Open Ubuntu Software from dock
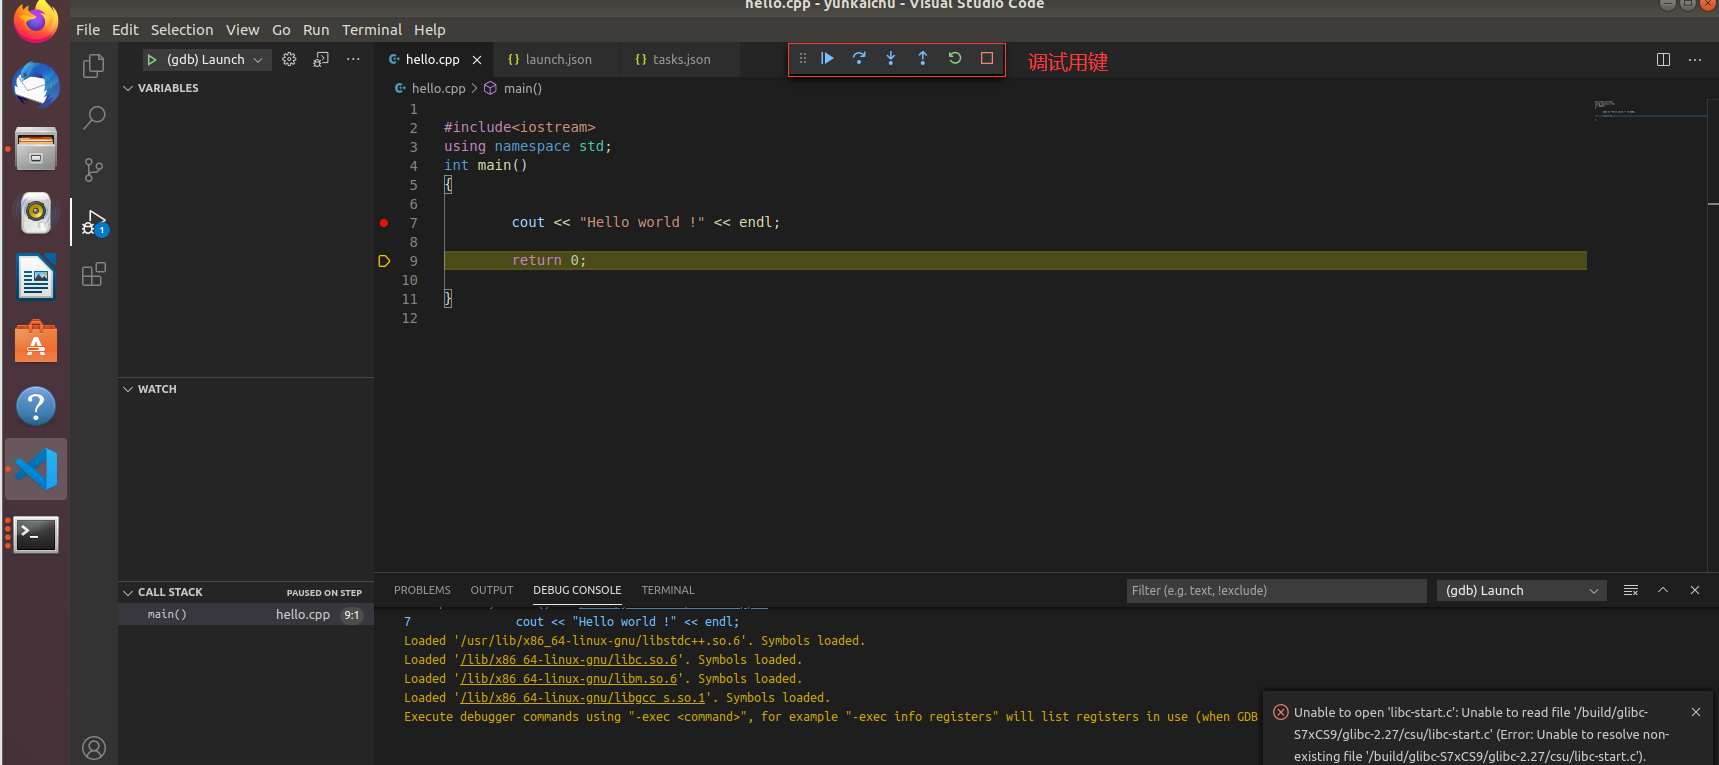1719x765 pixels. (x=36, y=341)
